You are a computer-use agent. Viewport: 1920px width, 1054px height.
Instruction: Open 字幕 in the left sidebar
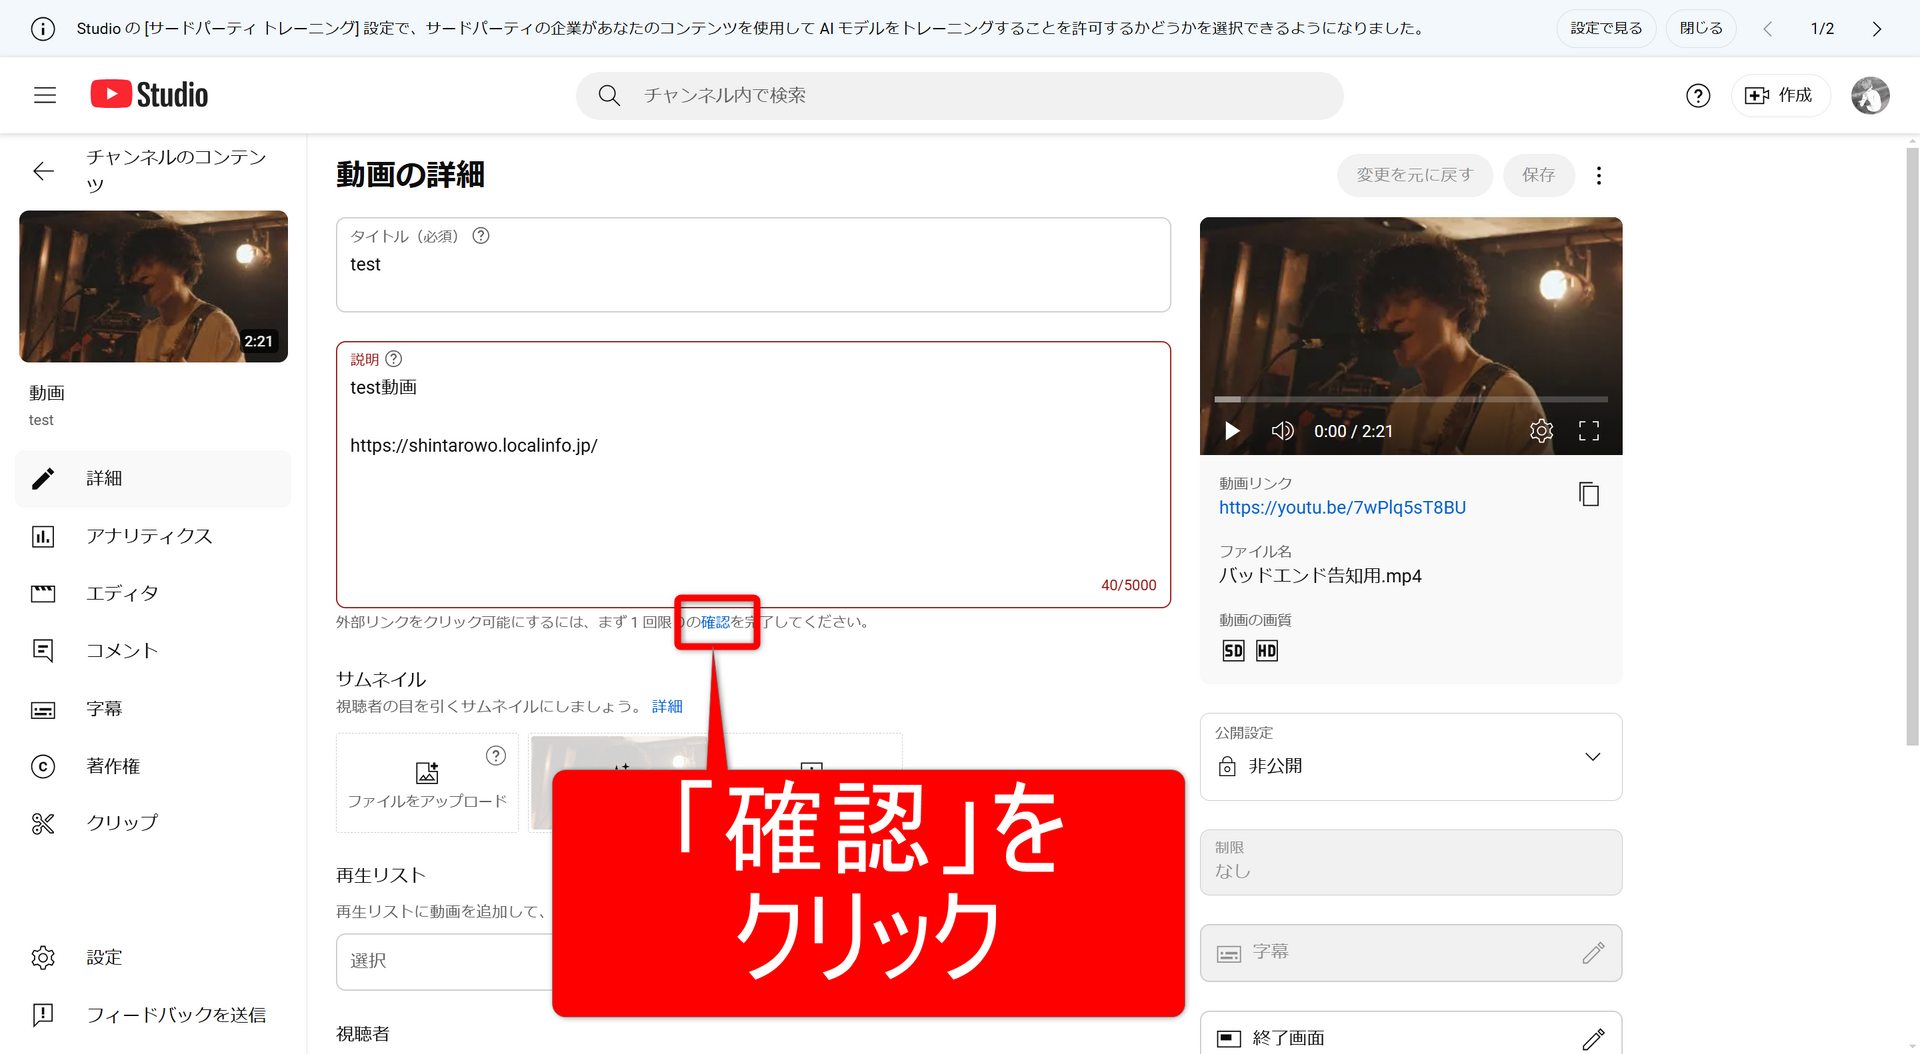(104, 709)
